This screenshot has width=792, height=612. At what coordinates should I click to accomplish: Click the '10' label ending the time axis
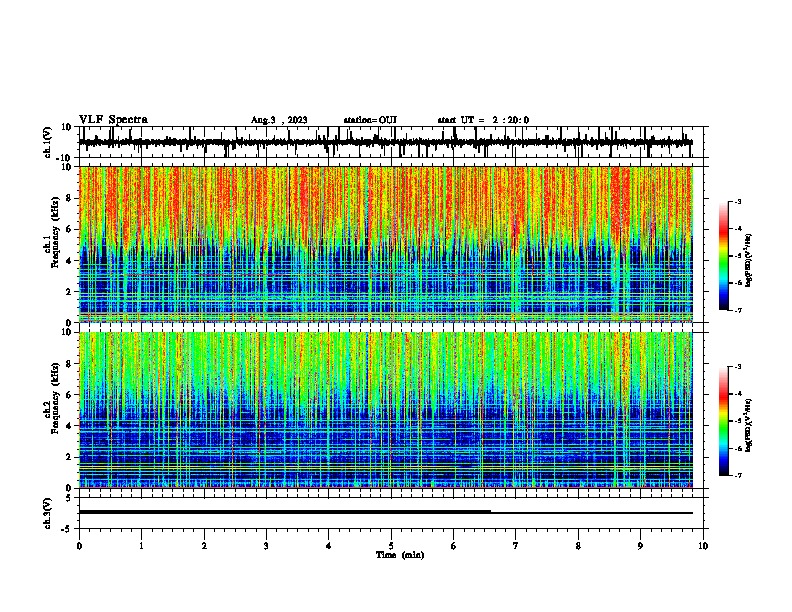(x=703, y=546)
